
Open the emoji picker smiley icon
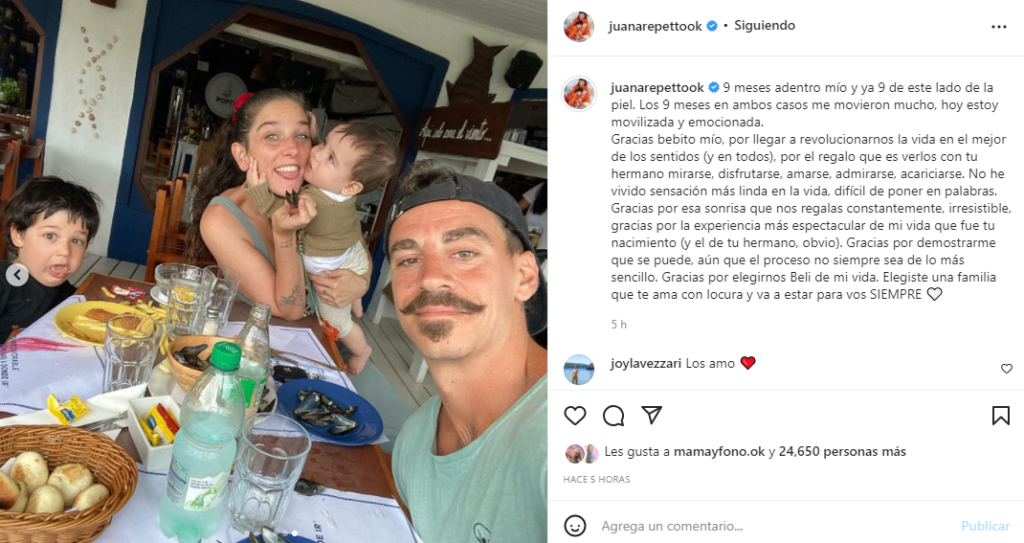pos(575,525)
